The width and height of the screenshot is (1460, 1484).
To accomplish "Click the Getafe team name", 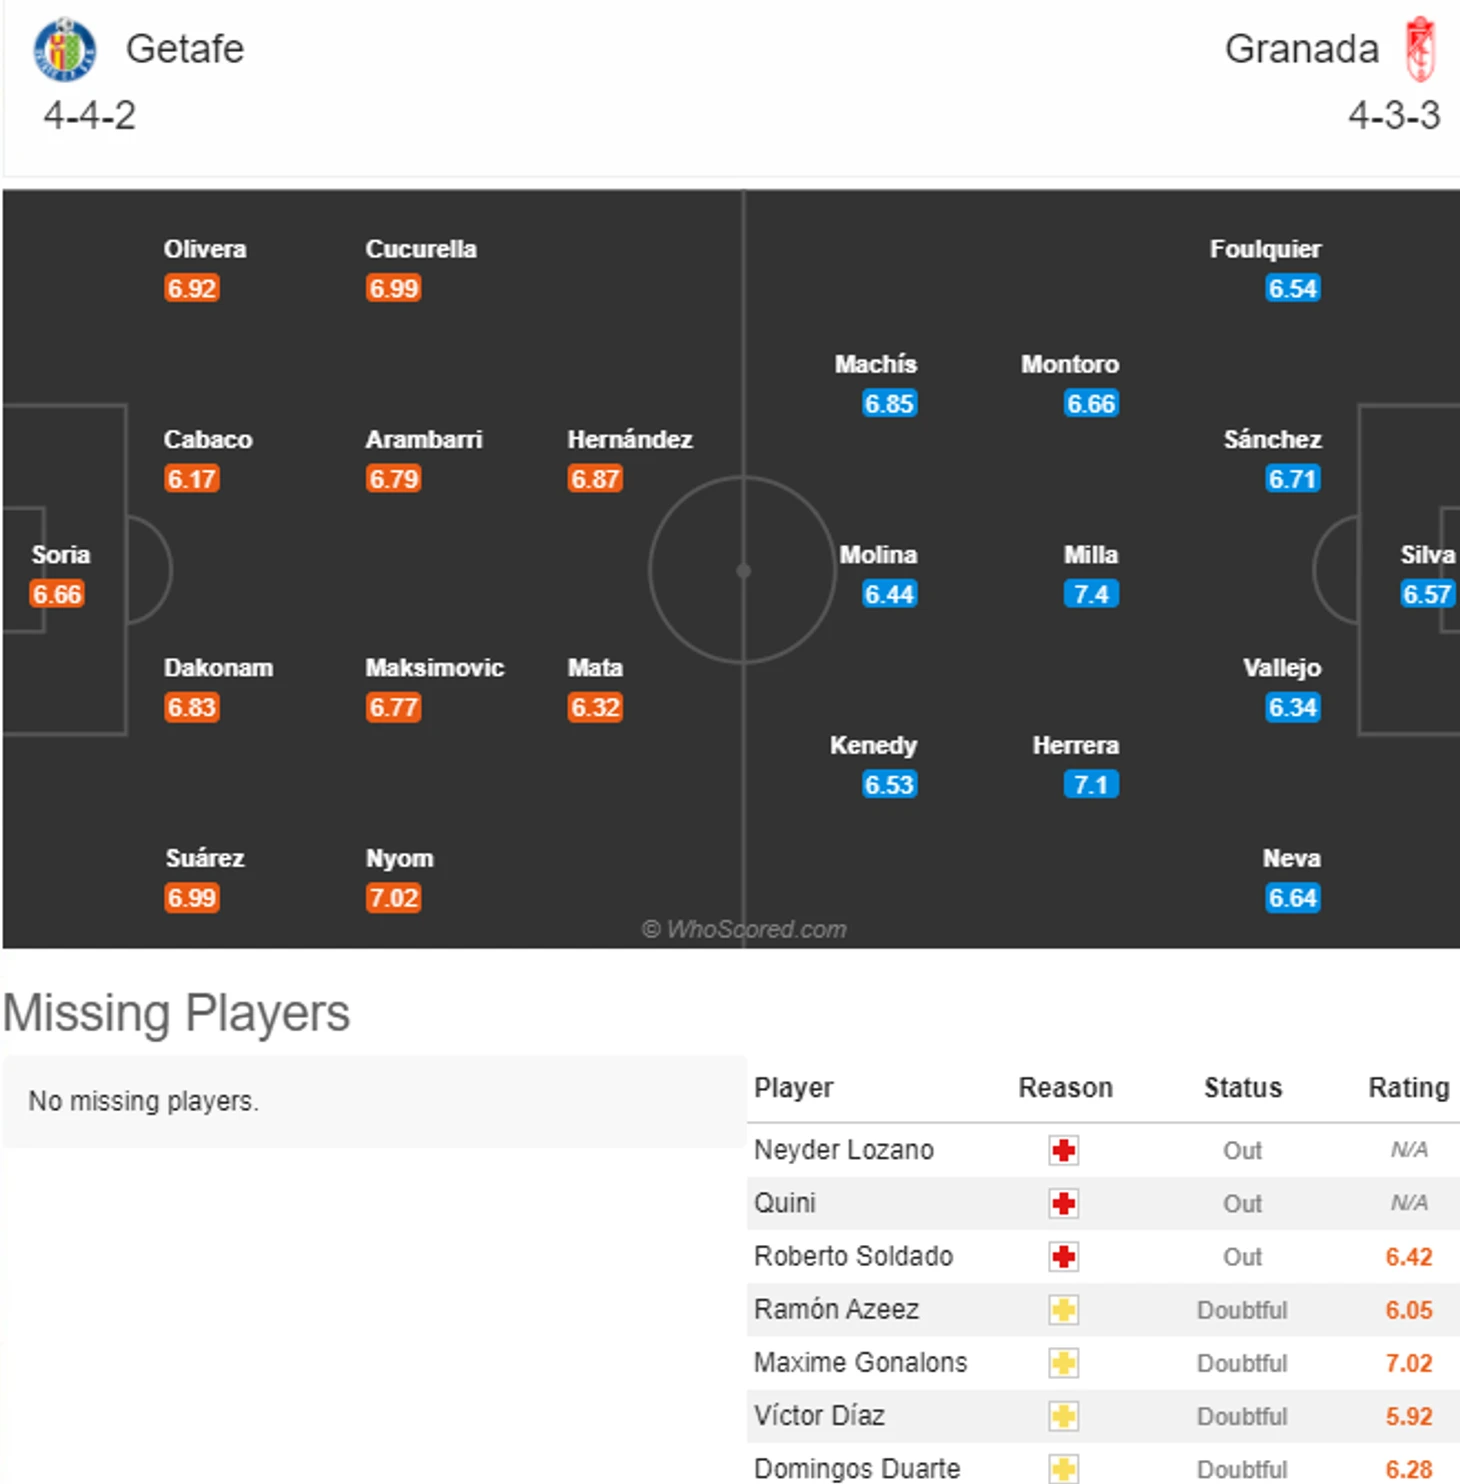I will coord(185,49).
